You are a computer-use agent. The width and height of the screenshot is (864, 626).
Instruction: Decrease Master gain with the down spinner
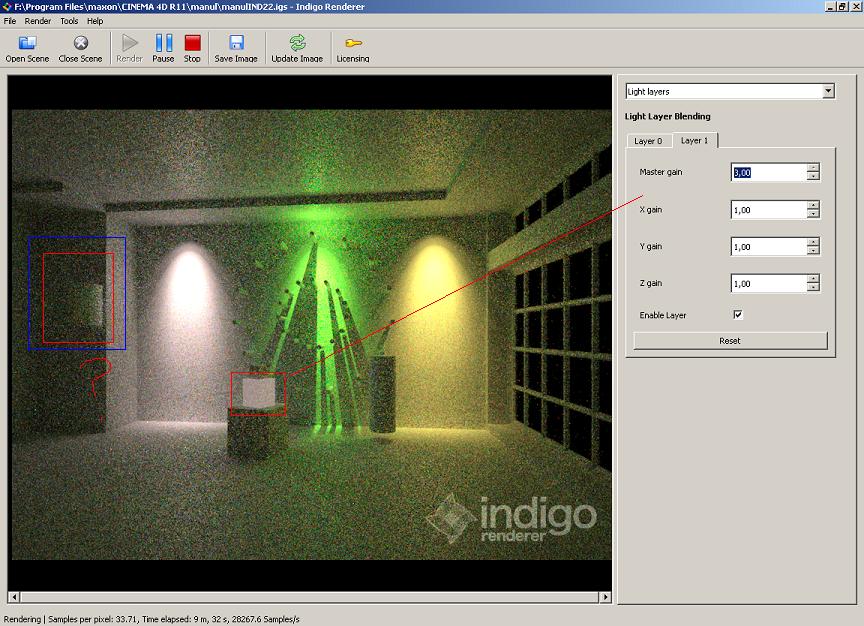click(x=813, y=176)
